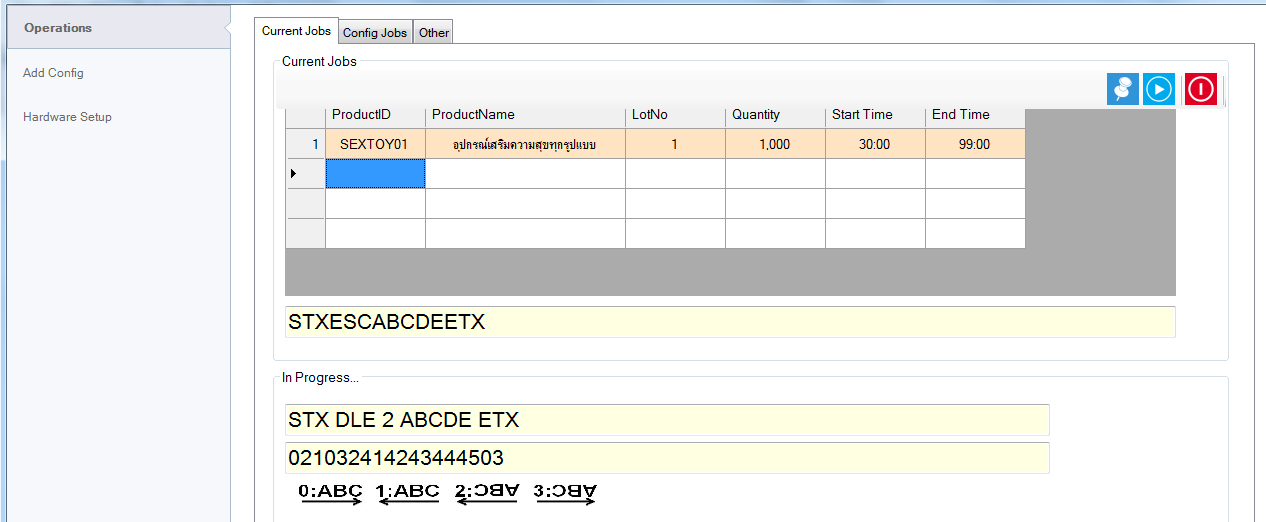Click the red stop power icon
The image size is (1266, 522).
point(1201,89)
